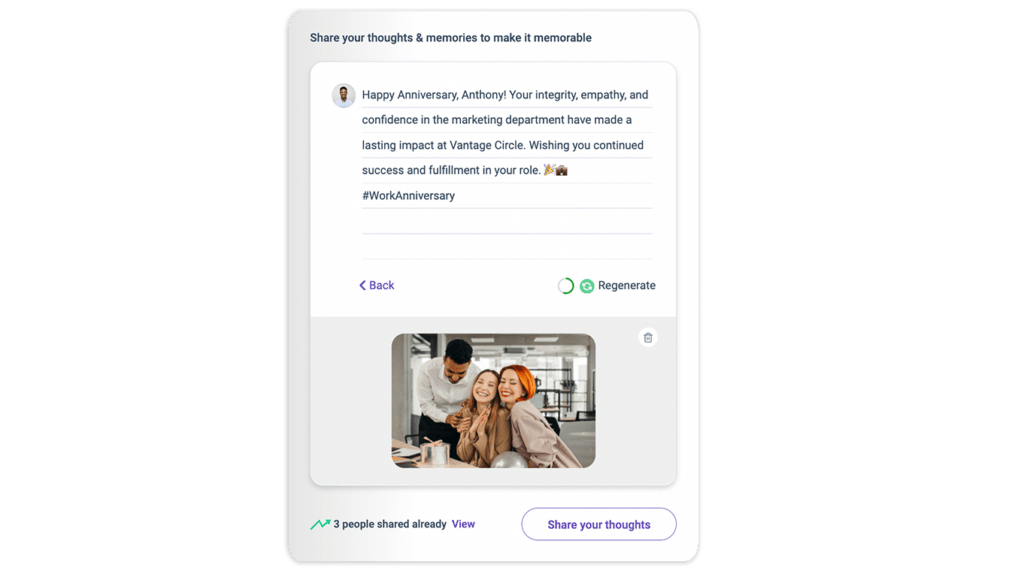Go Back to the previous step
This screenshot has width=1024, height=574.
377,285
